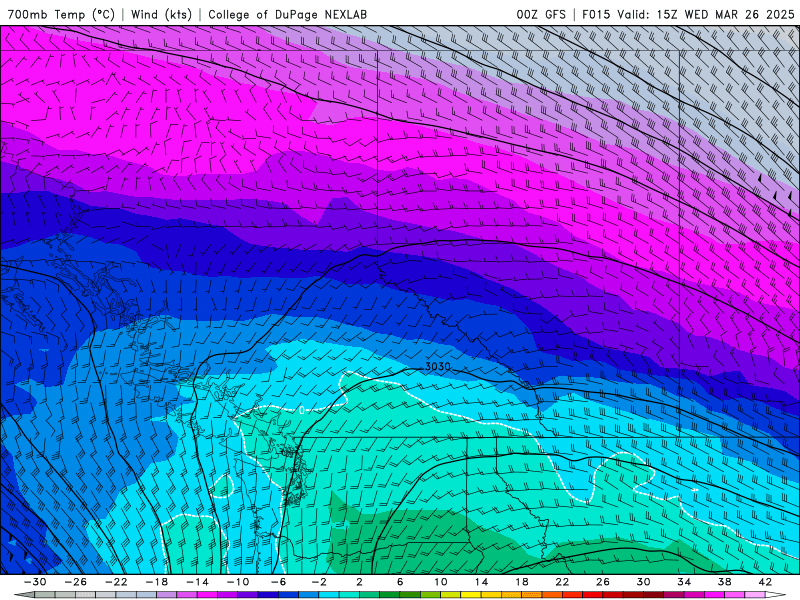Click the 2 color bar label
The width and height of the screenshot is (800, 600).
click(360, 582)
